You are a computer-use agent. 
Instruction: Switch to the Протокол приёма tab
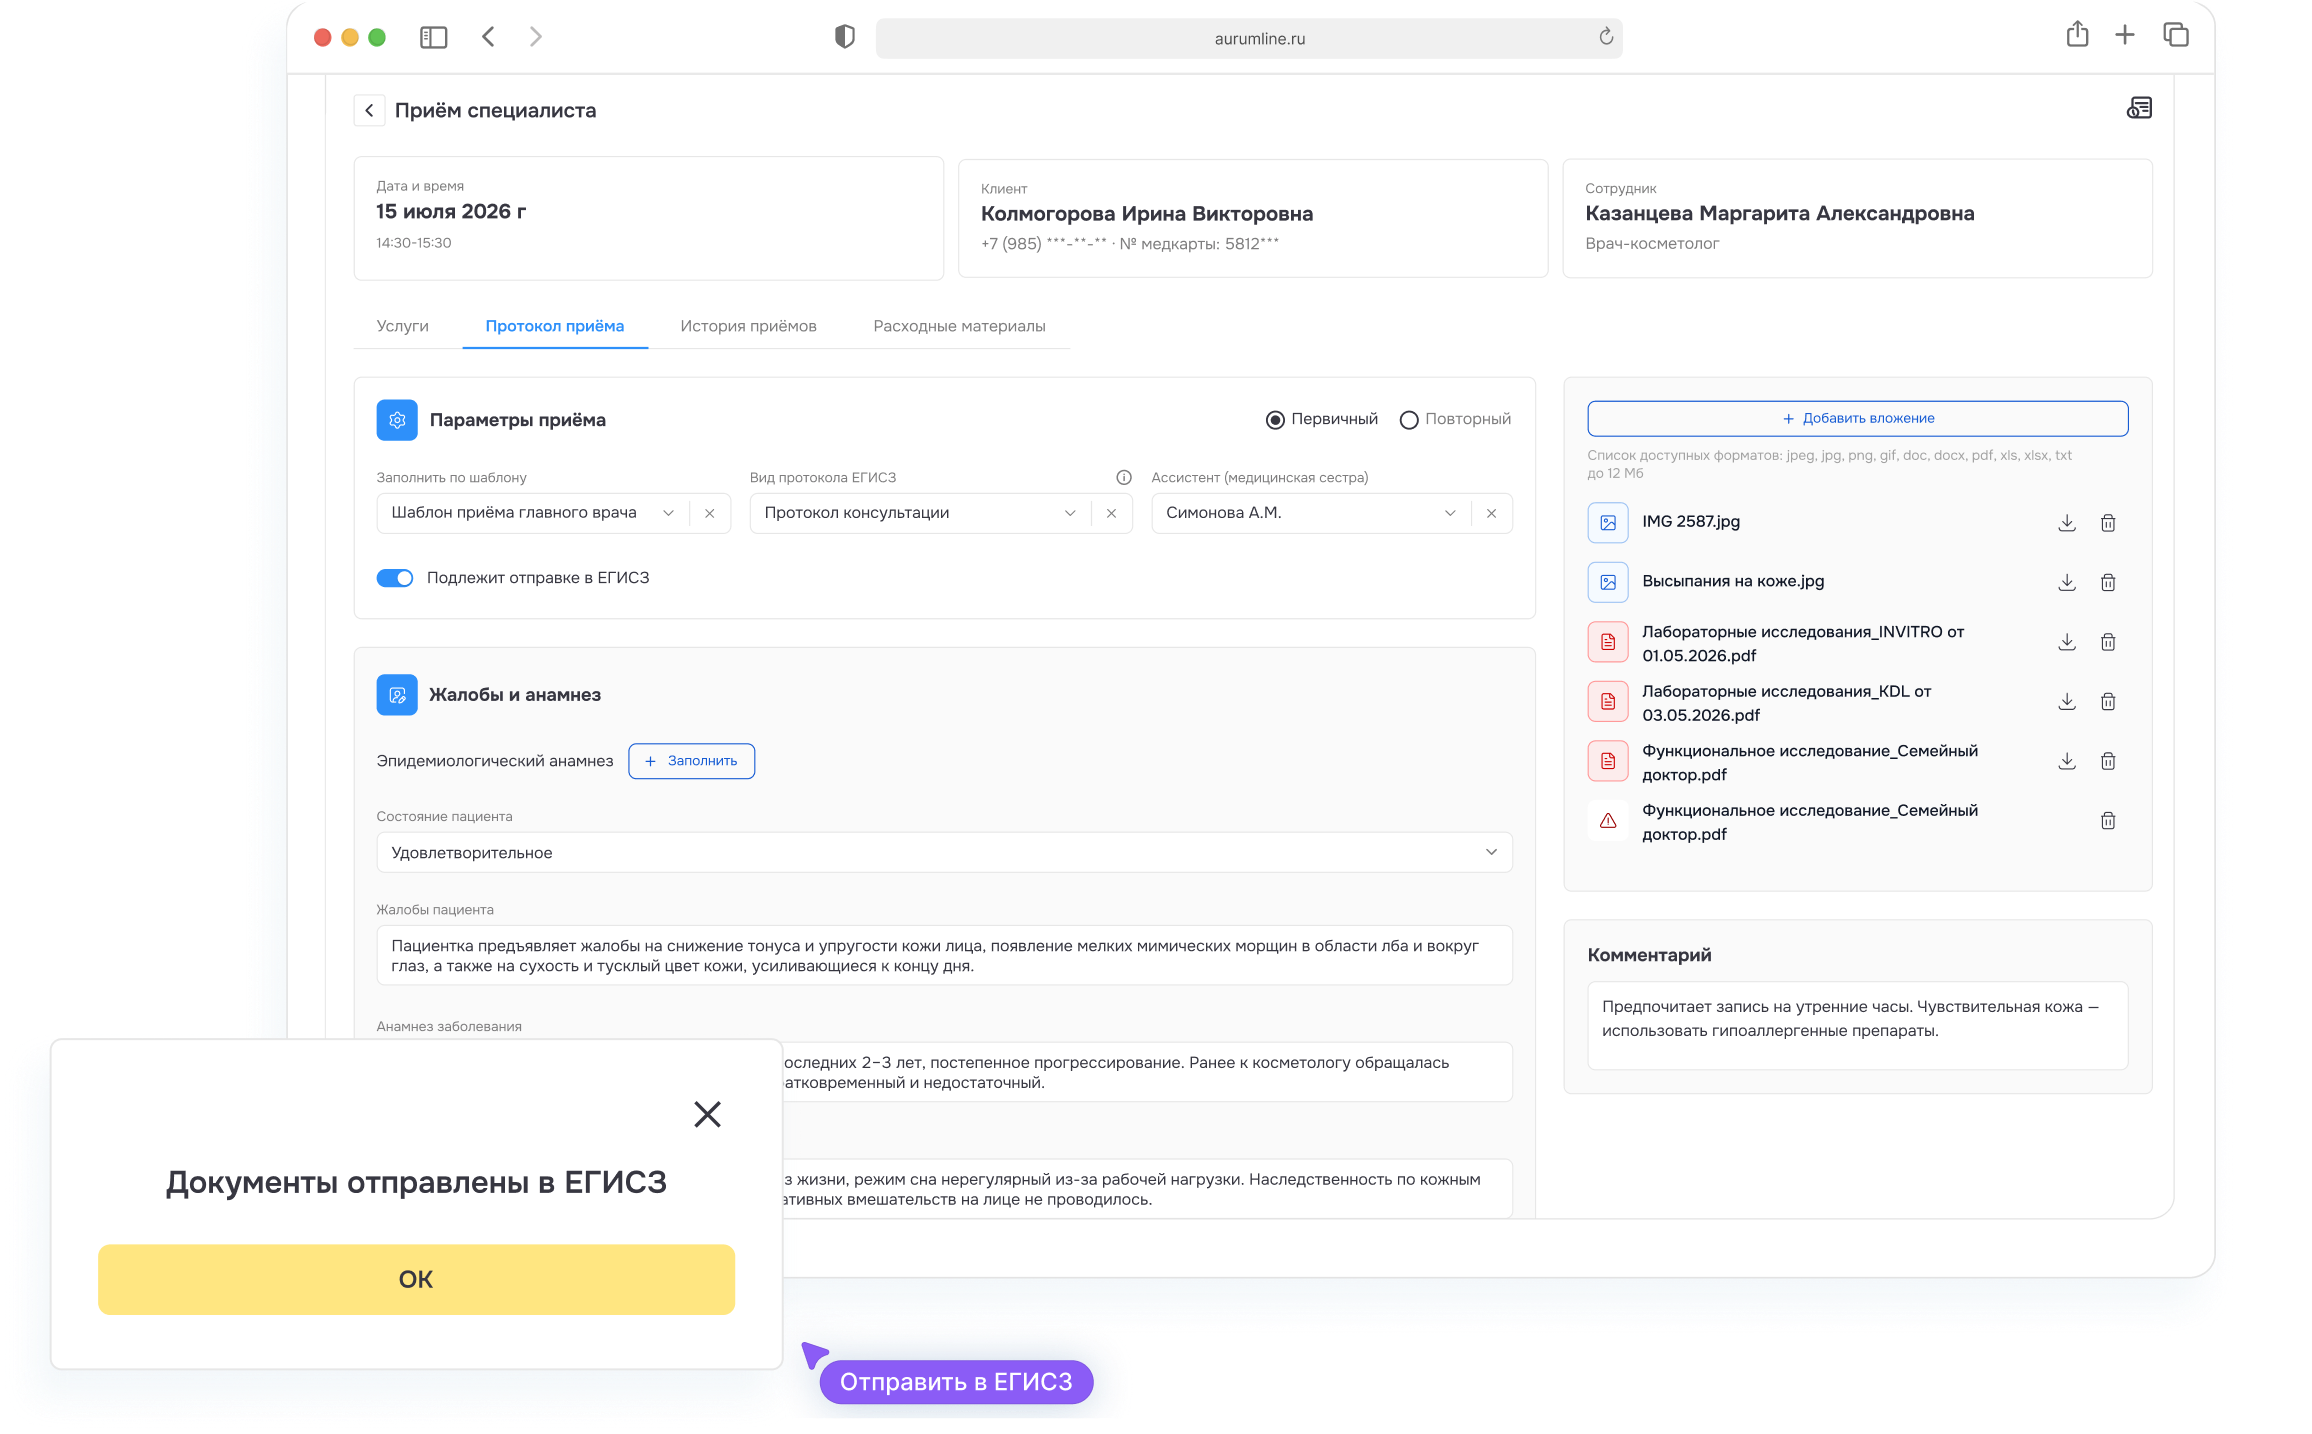click(555, 326)
